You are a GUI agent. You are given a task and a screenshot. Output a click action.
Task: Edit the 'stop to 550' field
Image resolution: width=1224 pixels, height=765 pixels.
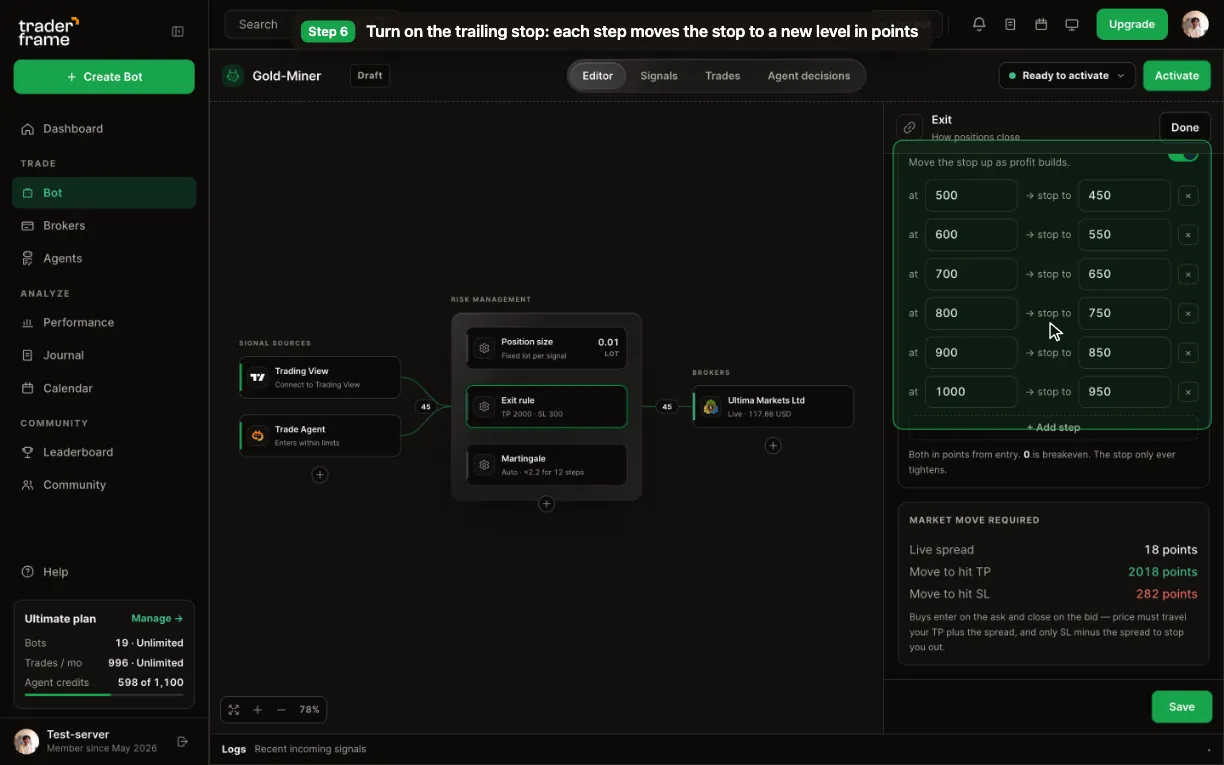point(1124,235)
